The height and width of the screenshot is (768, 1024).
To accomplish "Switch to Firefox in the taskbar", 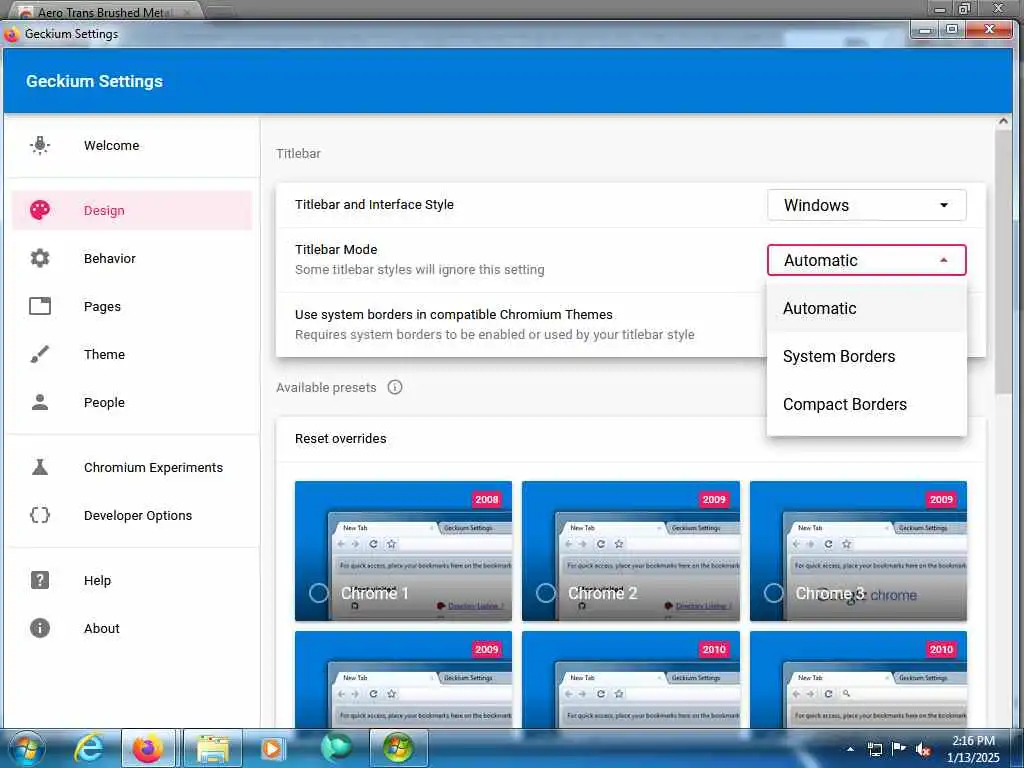I will (x=148, y=748).
